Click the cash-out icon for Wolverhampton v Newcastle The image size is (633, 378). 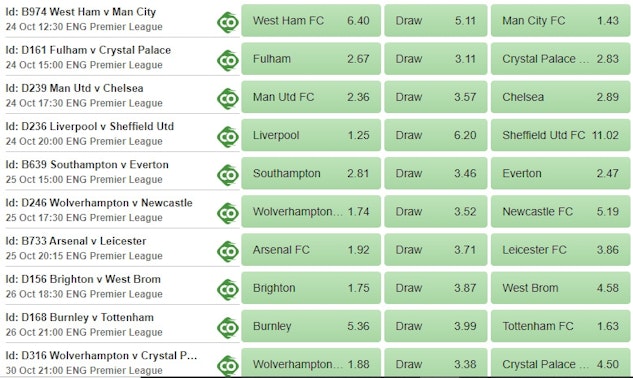(228, 213)
